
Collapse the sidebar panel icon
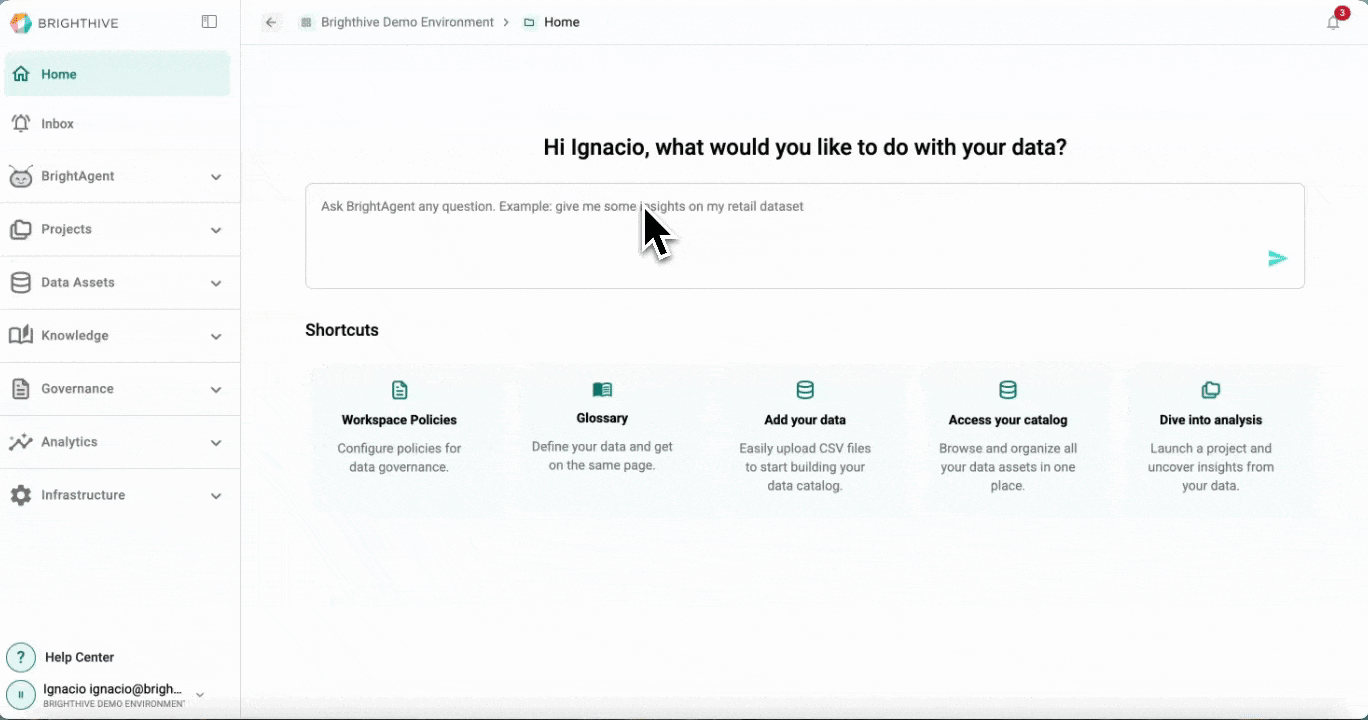pos(209,22)
